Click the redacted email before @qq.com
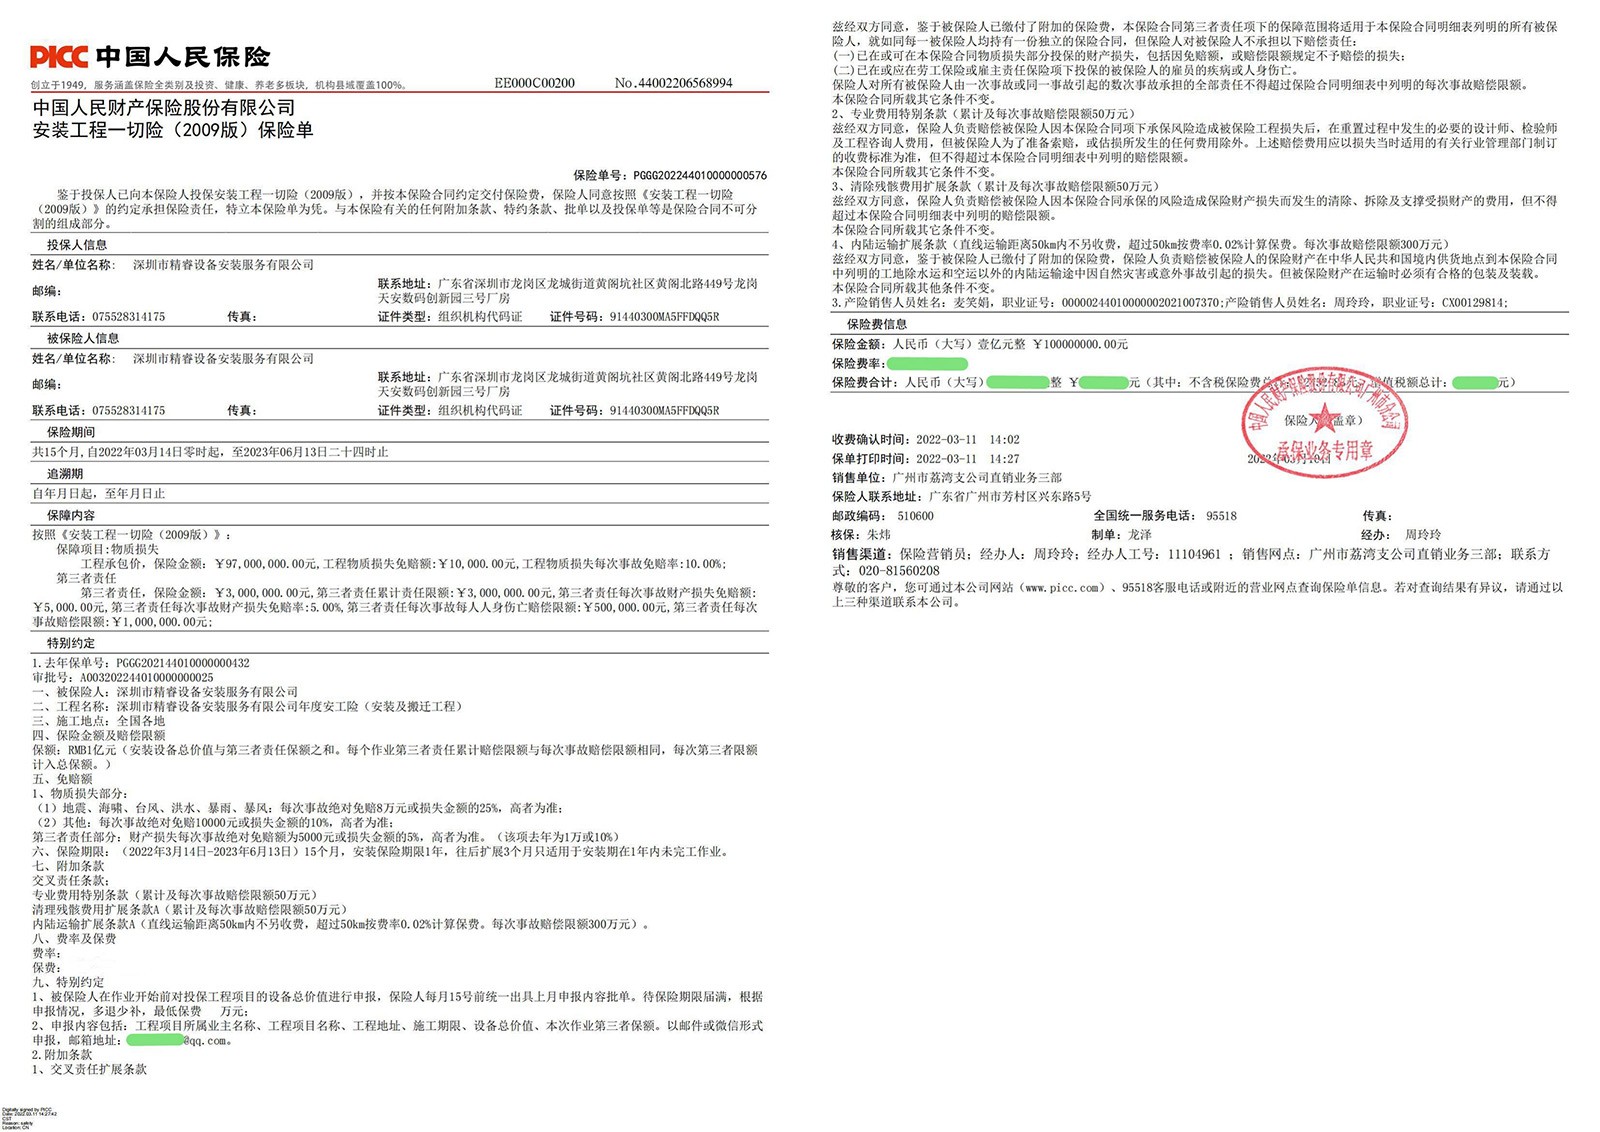This screenshot has width=1600, height=1132. coord(155,1040)
